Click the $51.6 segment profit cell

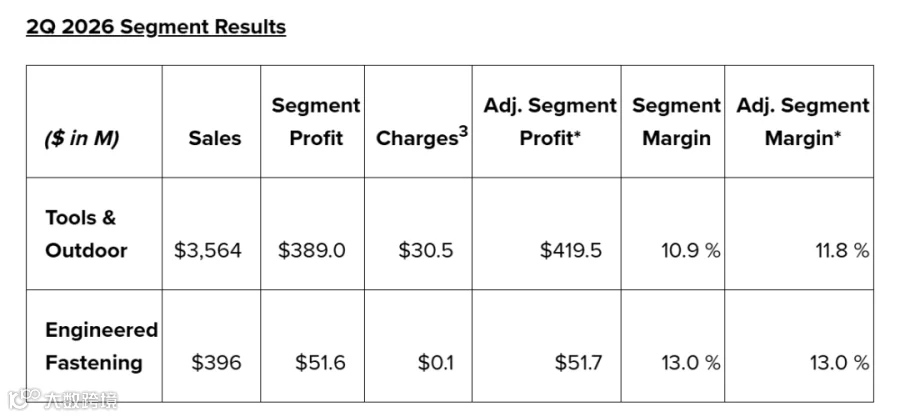pyautogui.click(x=320, y=363)
